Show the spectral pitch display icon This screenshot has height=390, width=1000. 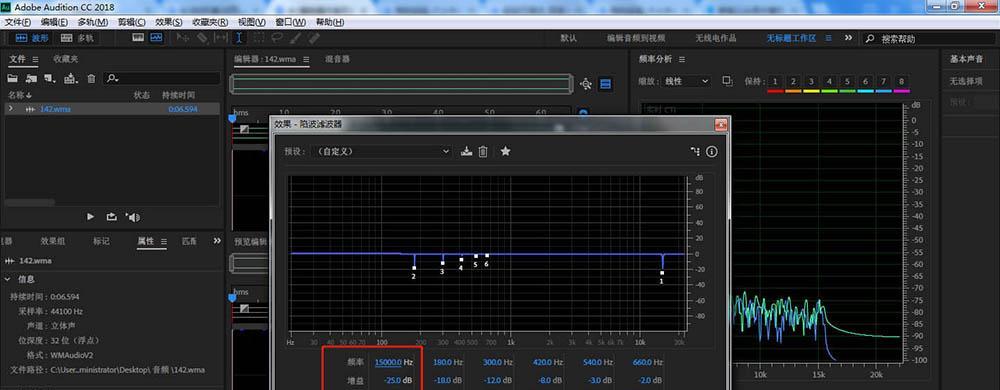157,38
